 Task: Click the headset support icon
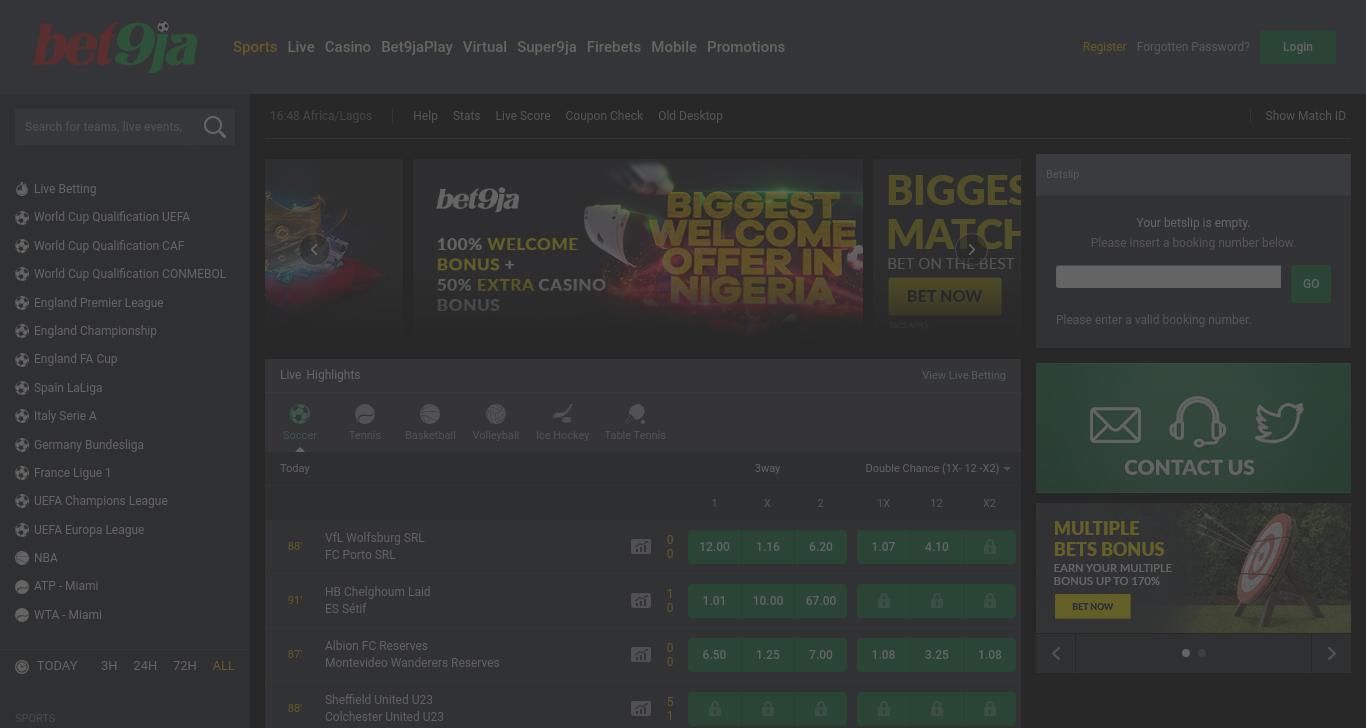click(x=1197, y=421)
